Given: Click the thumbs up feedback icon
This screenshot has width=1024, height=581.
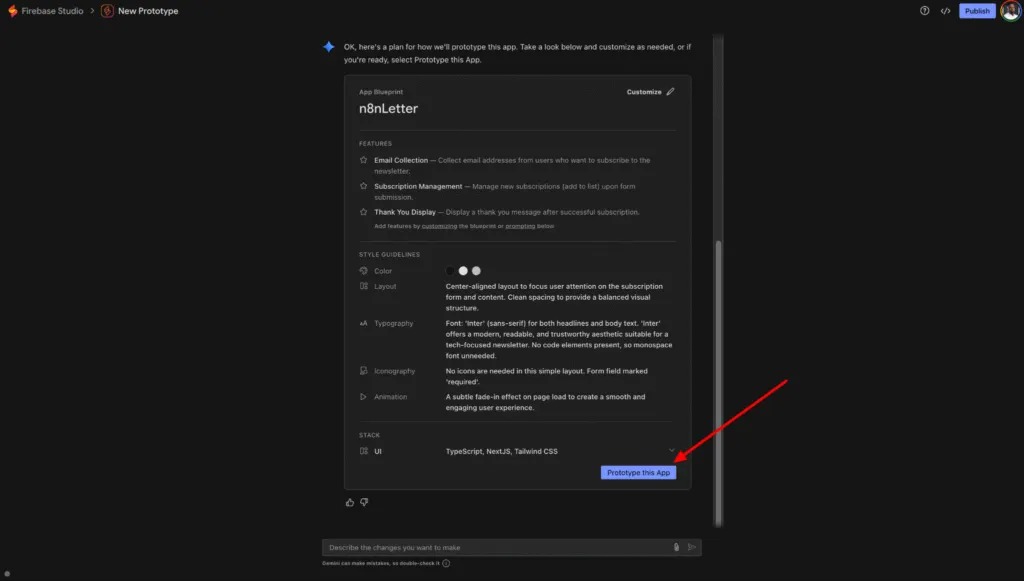Looking at the screenshot, I should point(349,502).
